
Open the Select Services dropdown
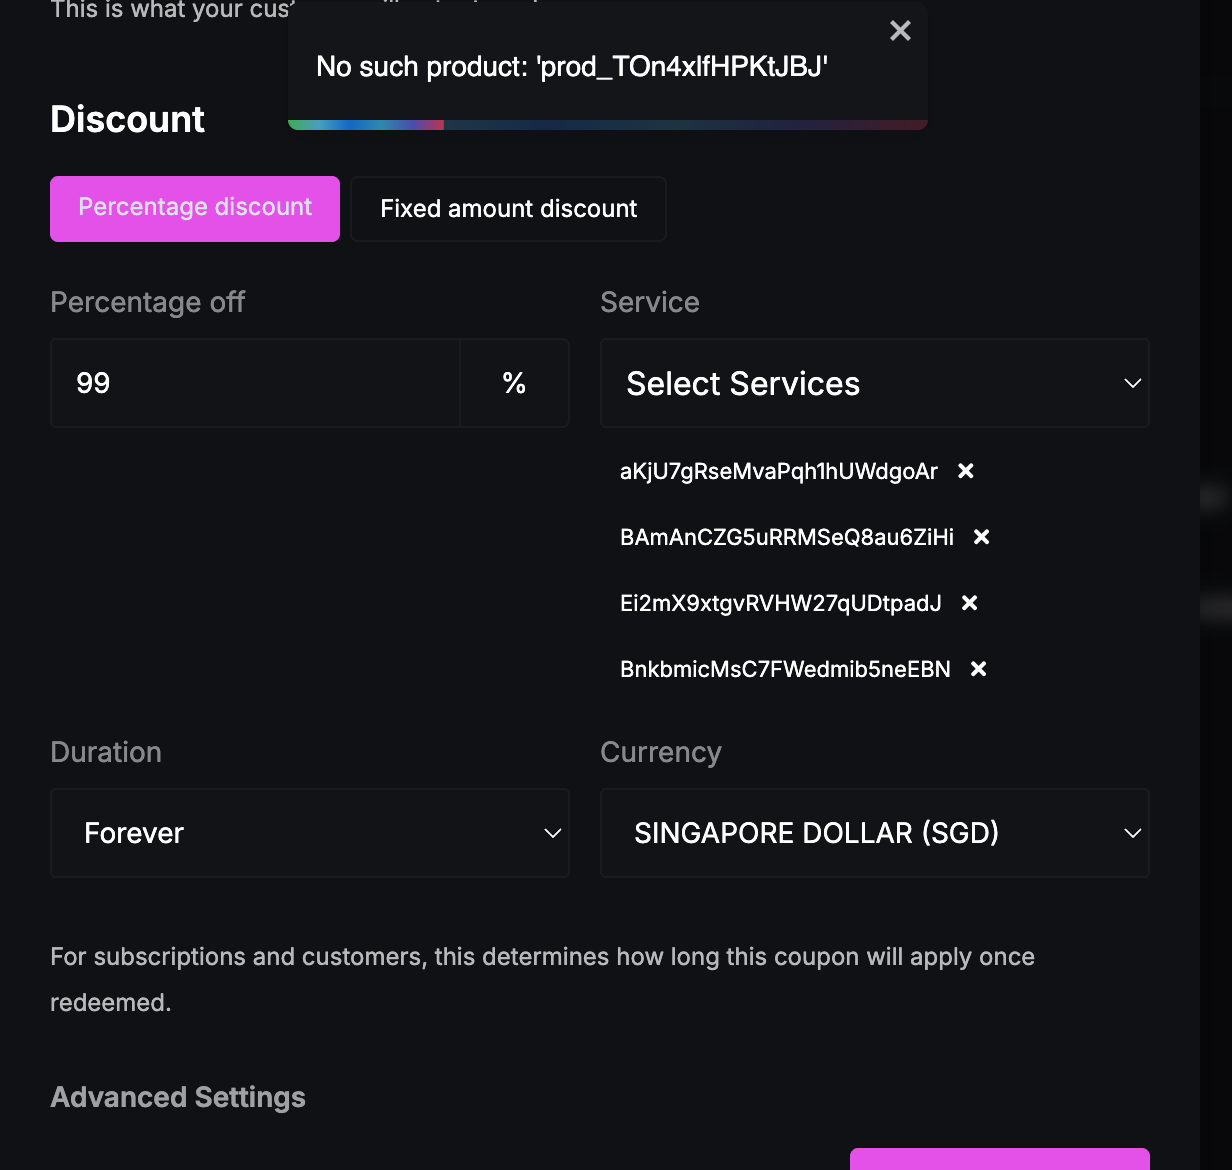tap(875, 383)
